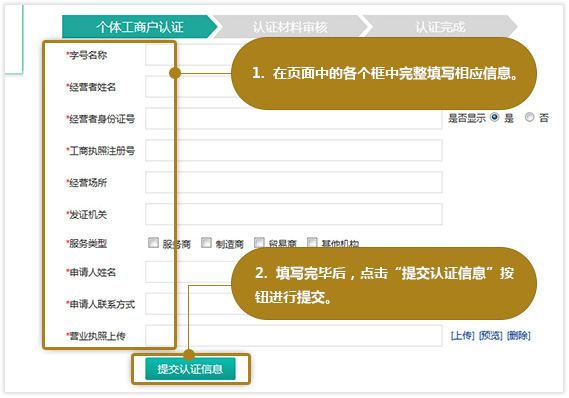Open the 个体工商户认证 step tab
569x398 pixels.
[140, 26]
